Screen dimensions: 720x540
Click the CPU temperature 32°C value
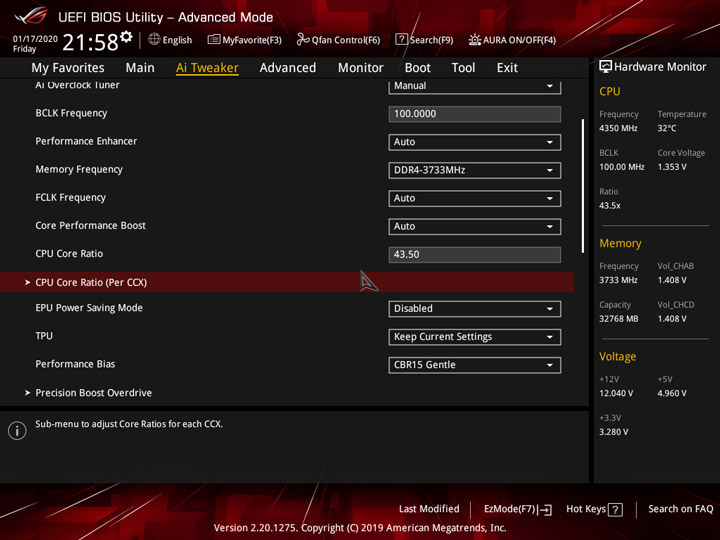[x=666, y=128]
